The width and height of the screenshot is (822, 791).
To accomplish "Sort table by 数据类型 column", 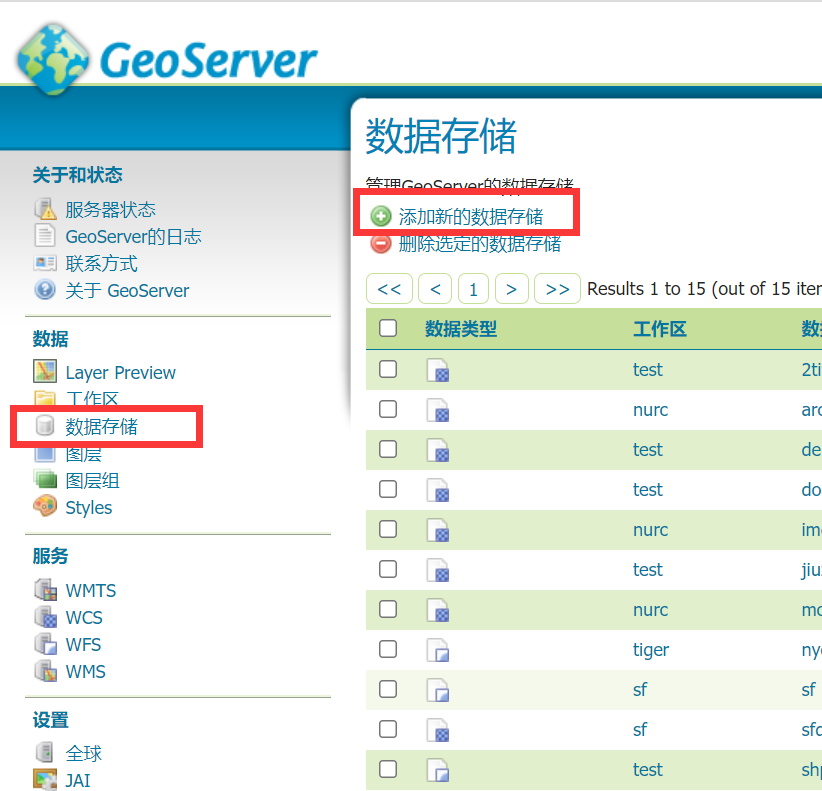I will tap(461, 329).
